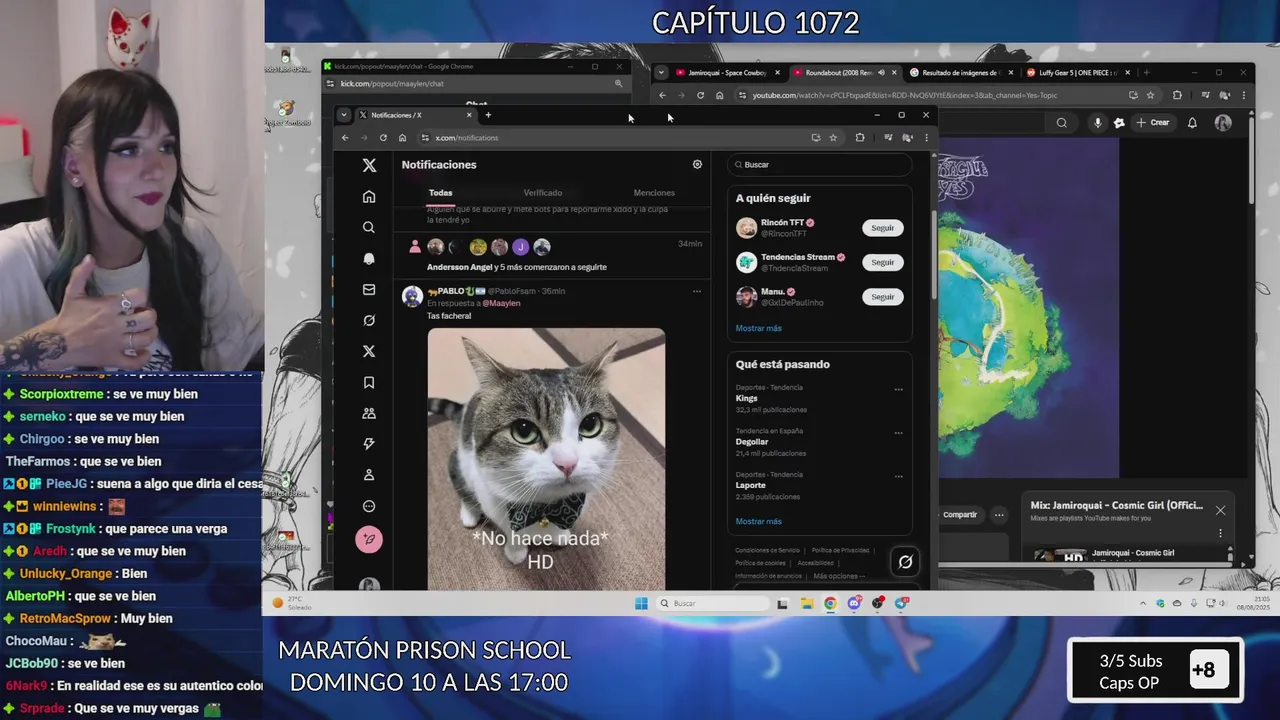The width and height of the screenshot is (1280, 720).
Task: Click the x.com/notifications address bar
Action: [x=610, y=138]
